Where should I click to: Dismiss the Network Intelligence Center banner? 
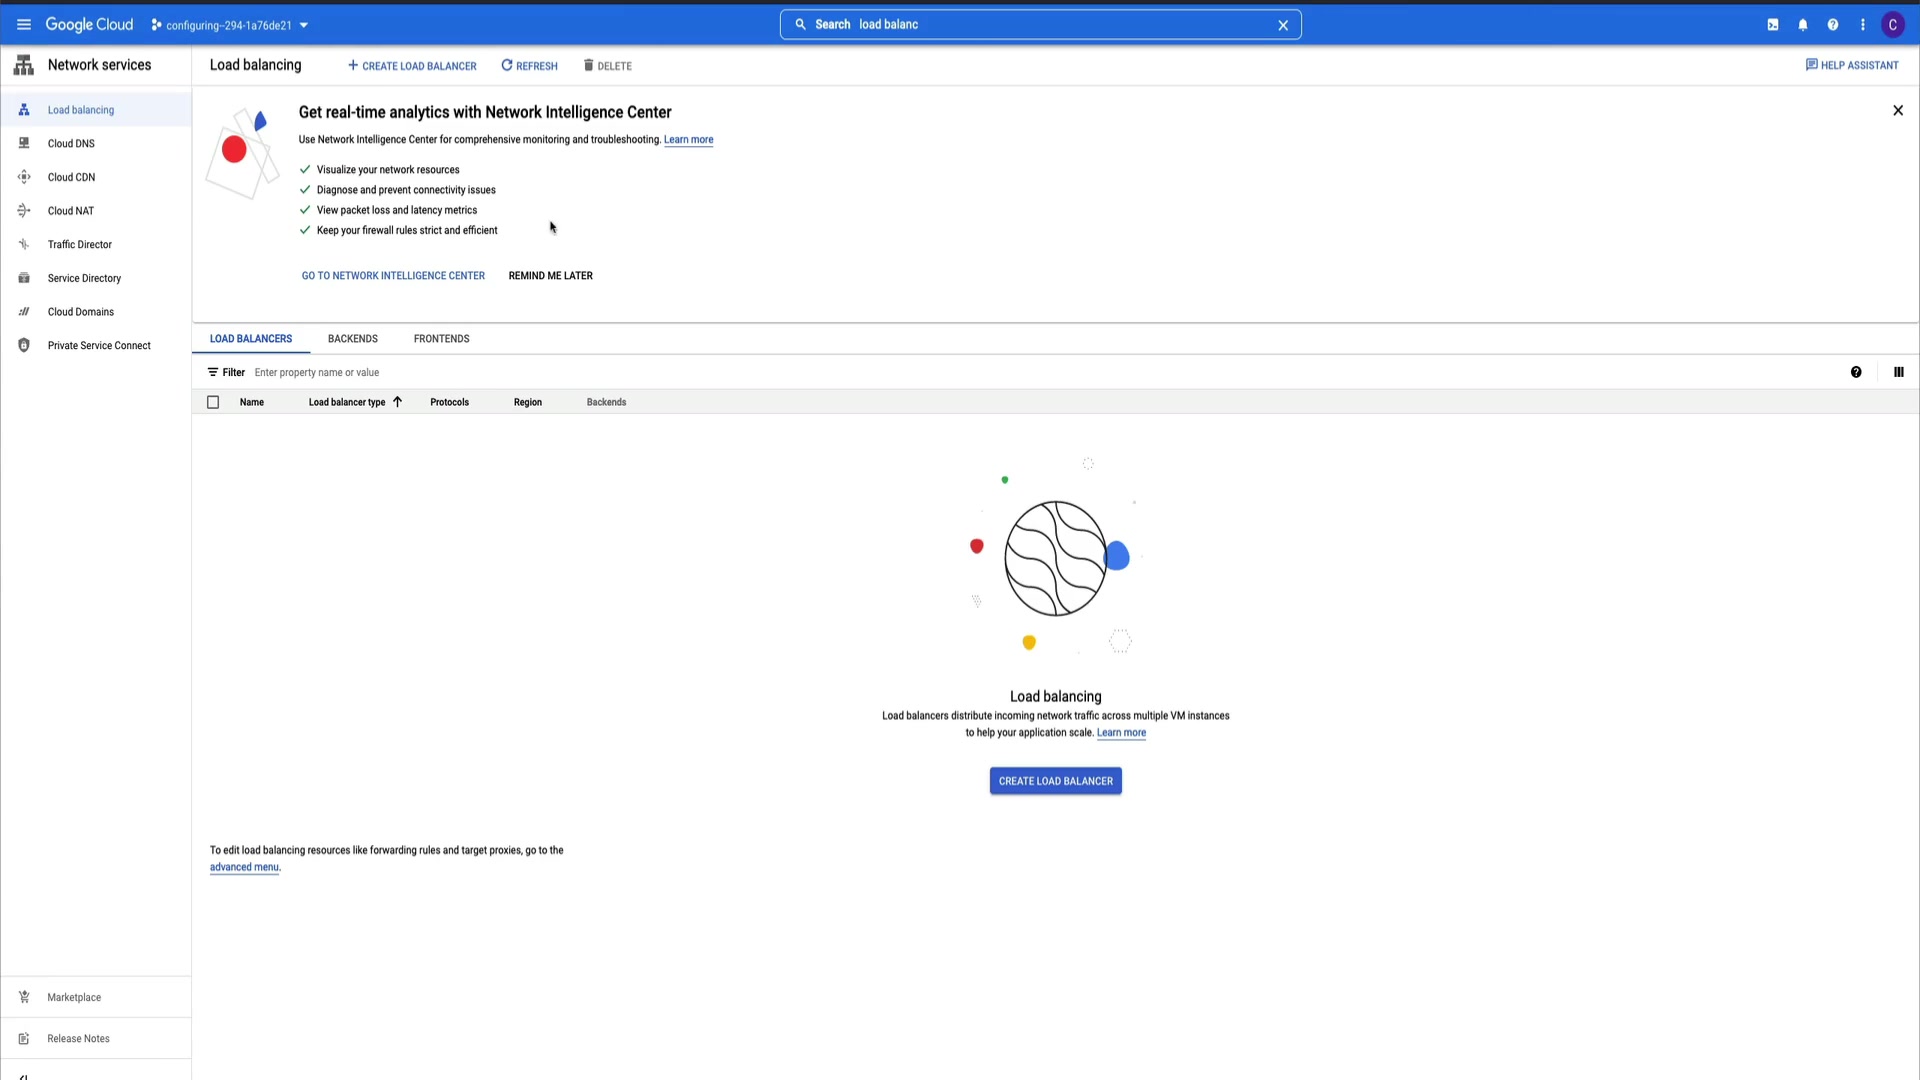click(x=1898, y=111)
